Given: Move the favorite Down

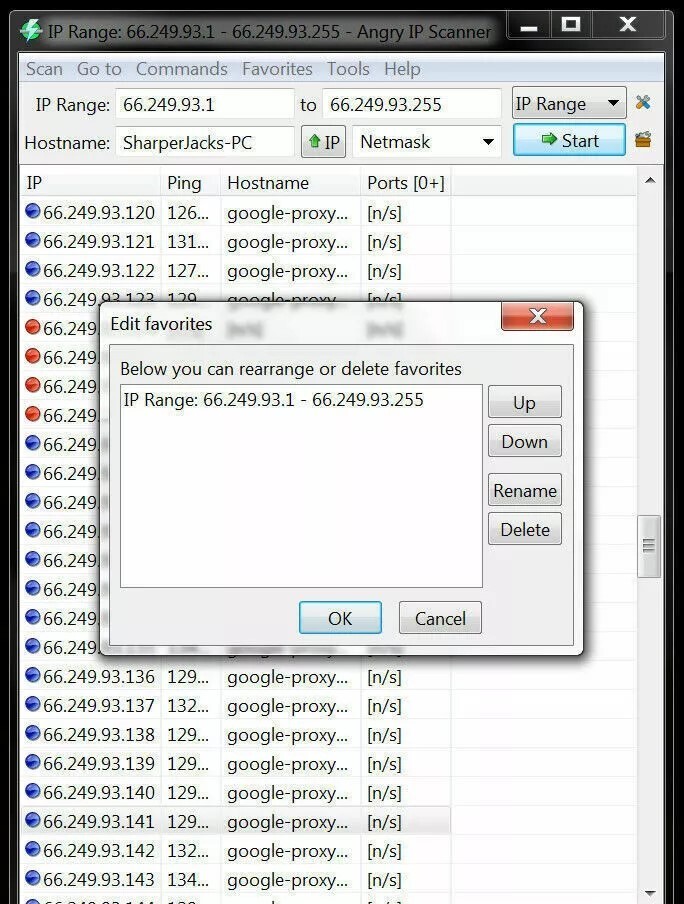Looking at the screenshot, I should [524, 441].
